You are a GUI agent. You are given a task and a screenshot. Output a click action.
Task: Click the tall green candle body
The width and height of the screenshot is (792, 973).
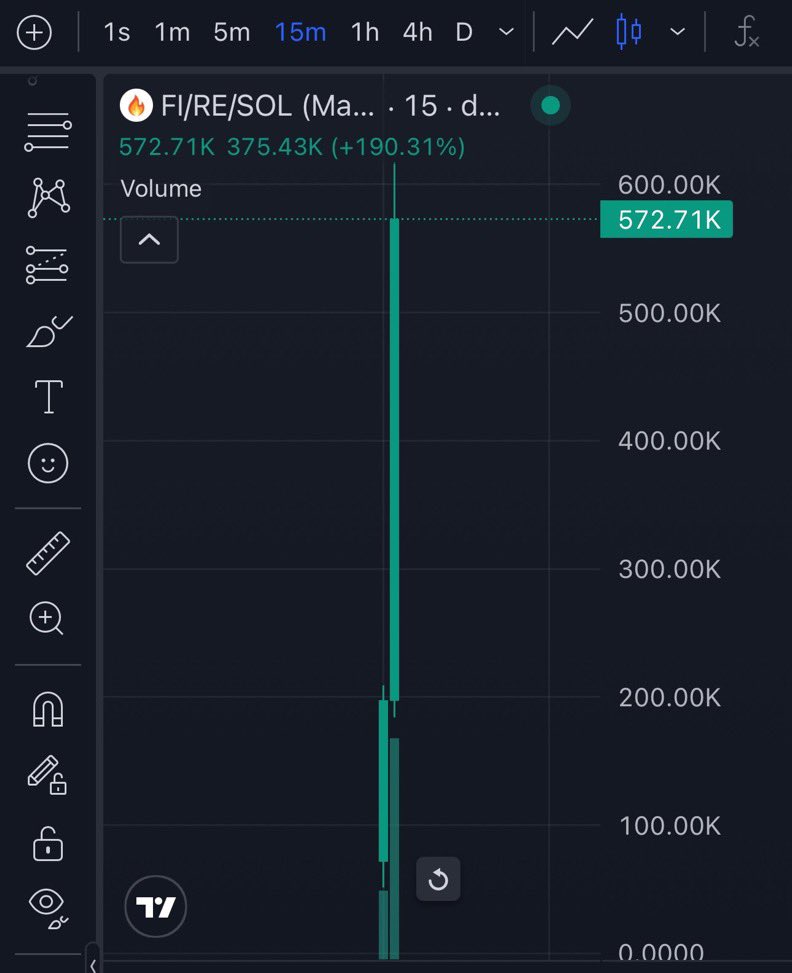click(394, 459)
